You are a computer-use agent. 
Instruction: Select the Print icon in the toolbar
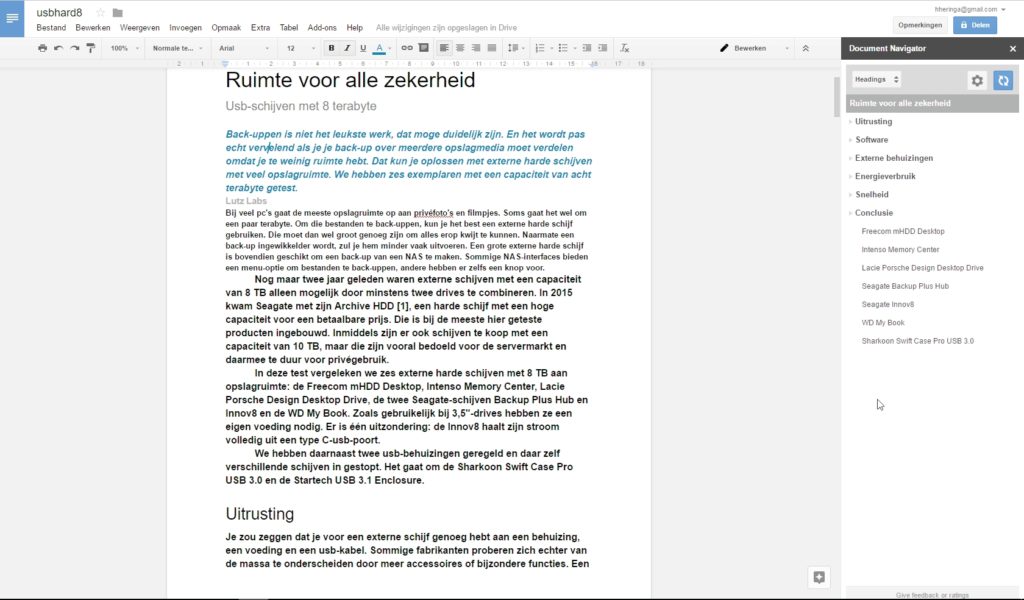41,47
